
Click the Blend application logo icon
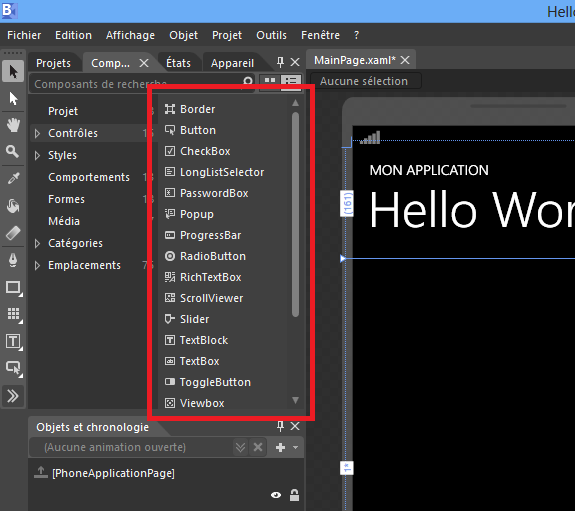[x=9, y=10]
